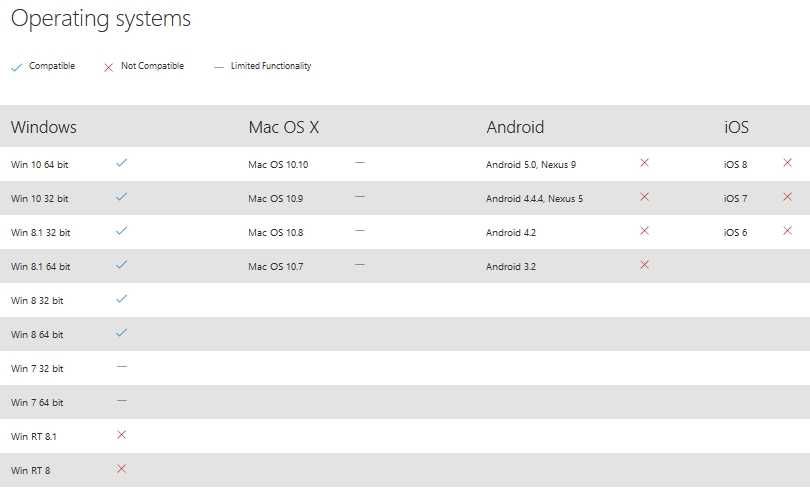Image resolution: width=810 pixels, height=499 pixels.
Task: Click the Operating systems page title
Action: coord(101,19)
